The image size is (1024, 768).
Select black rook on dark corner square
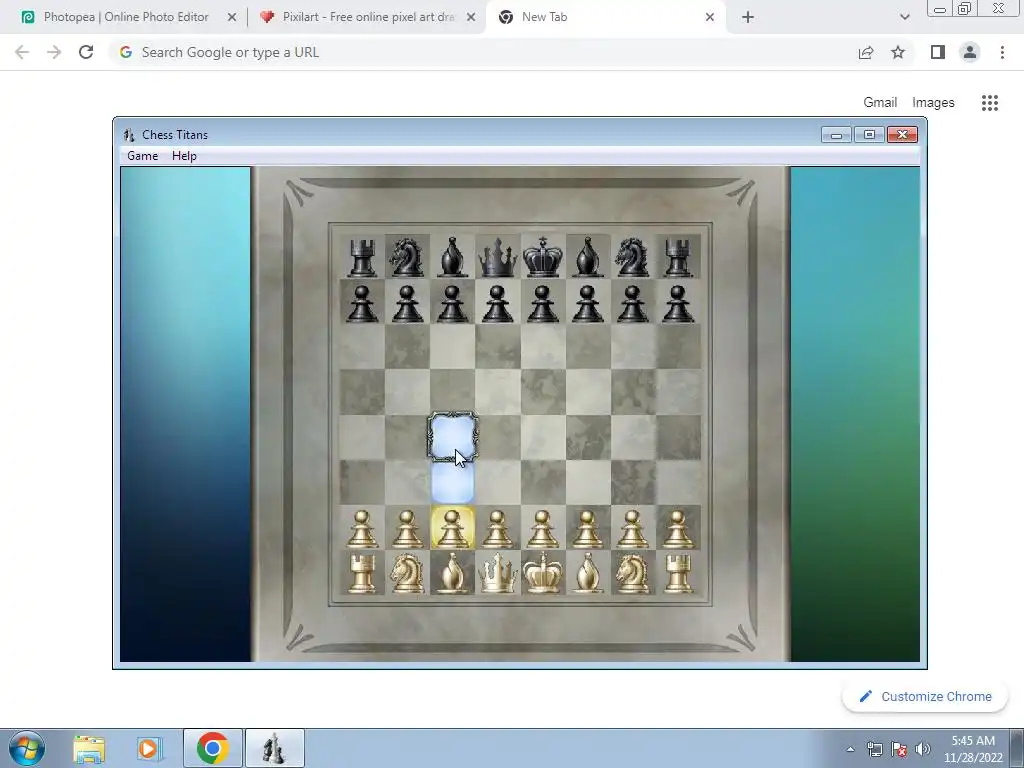678,257
